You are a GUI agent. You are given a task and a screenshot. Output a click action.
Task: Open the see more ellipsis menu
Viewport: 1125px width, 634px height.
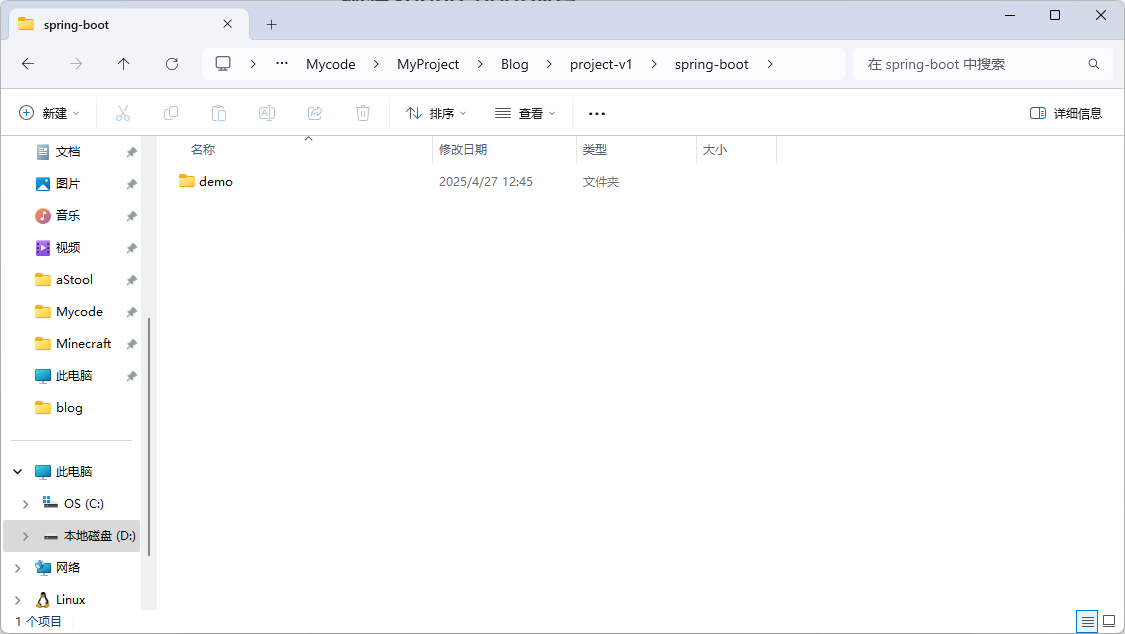[x=597, y=113]
